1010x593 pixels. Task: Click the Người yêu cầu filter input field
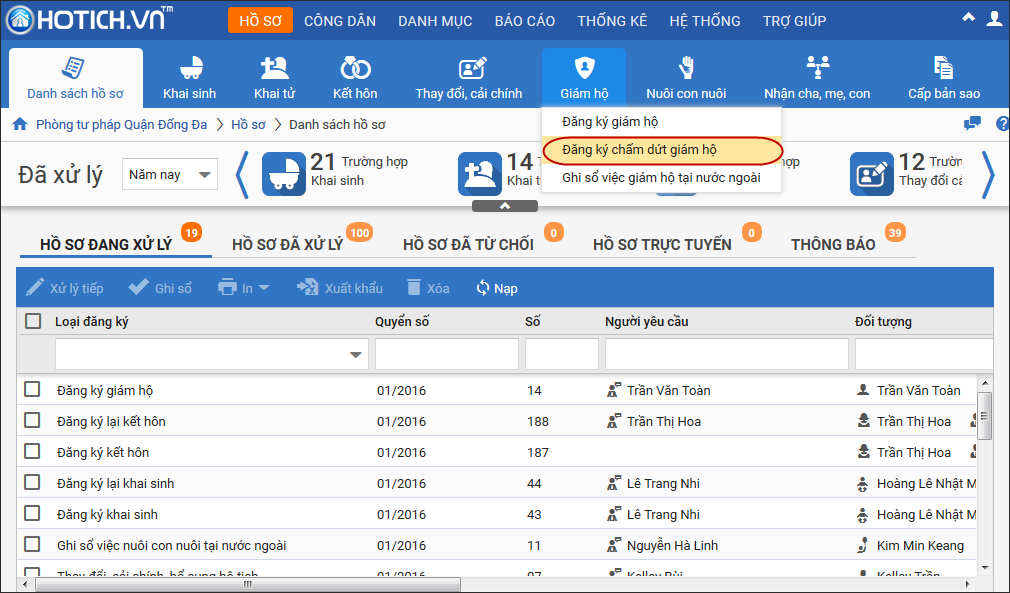726,354
